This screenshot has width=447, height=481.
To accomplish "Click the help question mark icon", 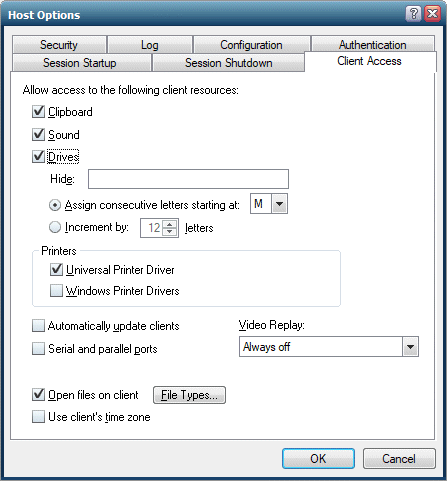I will (413, 14).
